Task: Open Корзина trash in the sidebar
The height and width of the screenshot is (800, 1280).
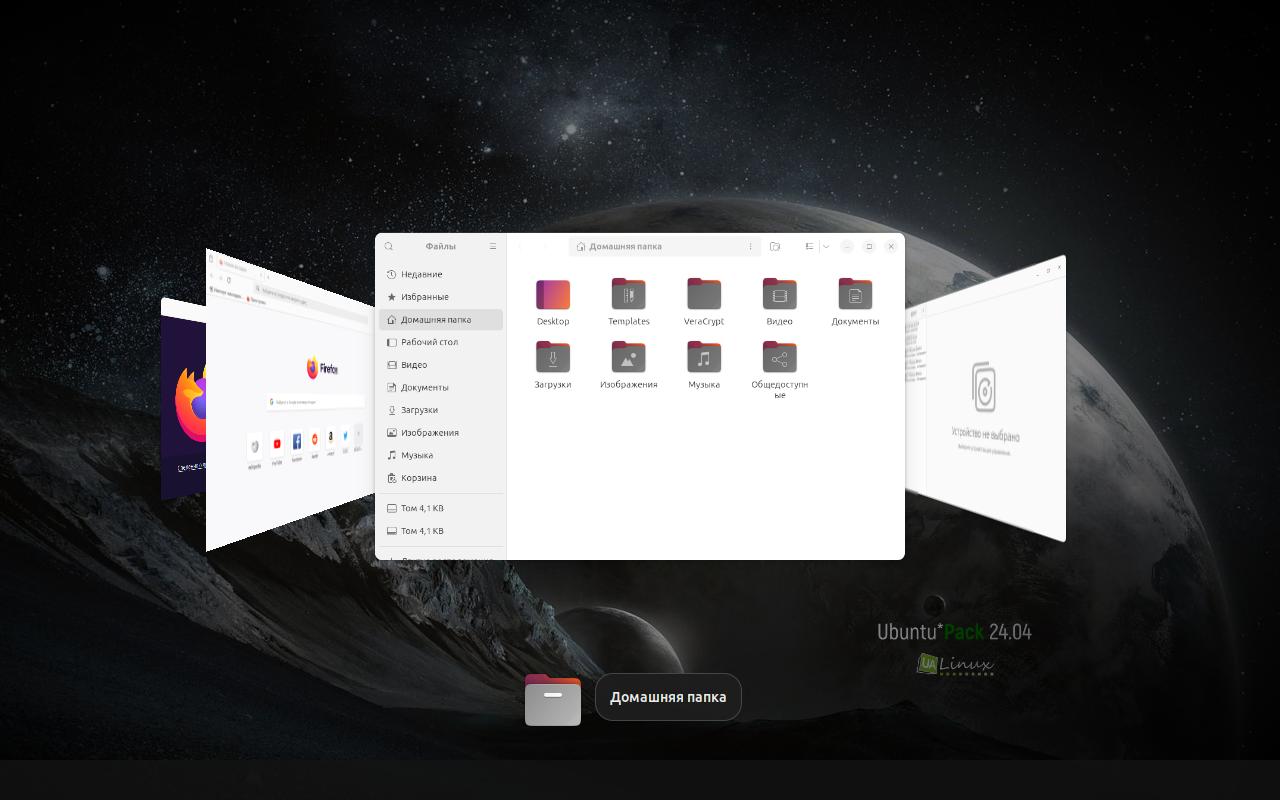Action: click(441, 478)
